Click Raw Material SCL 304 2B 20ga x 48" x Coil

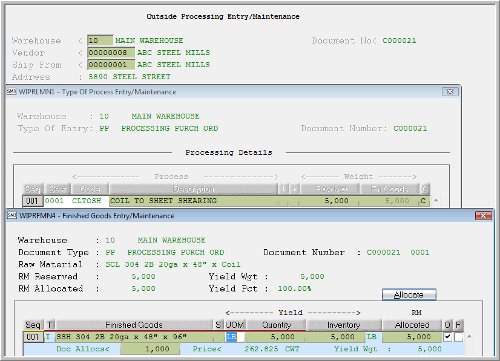pos(173,264)
